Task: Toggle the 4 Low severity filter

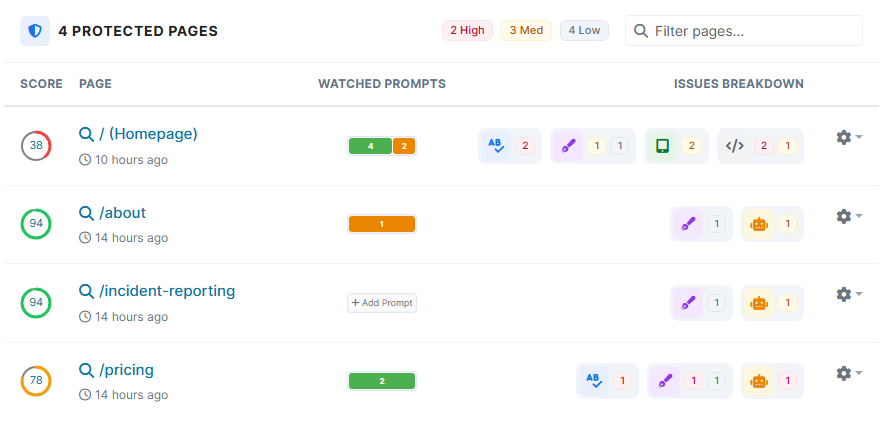Action: pyautogui.click(x=584, y=31)
